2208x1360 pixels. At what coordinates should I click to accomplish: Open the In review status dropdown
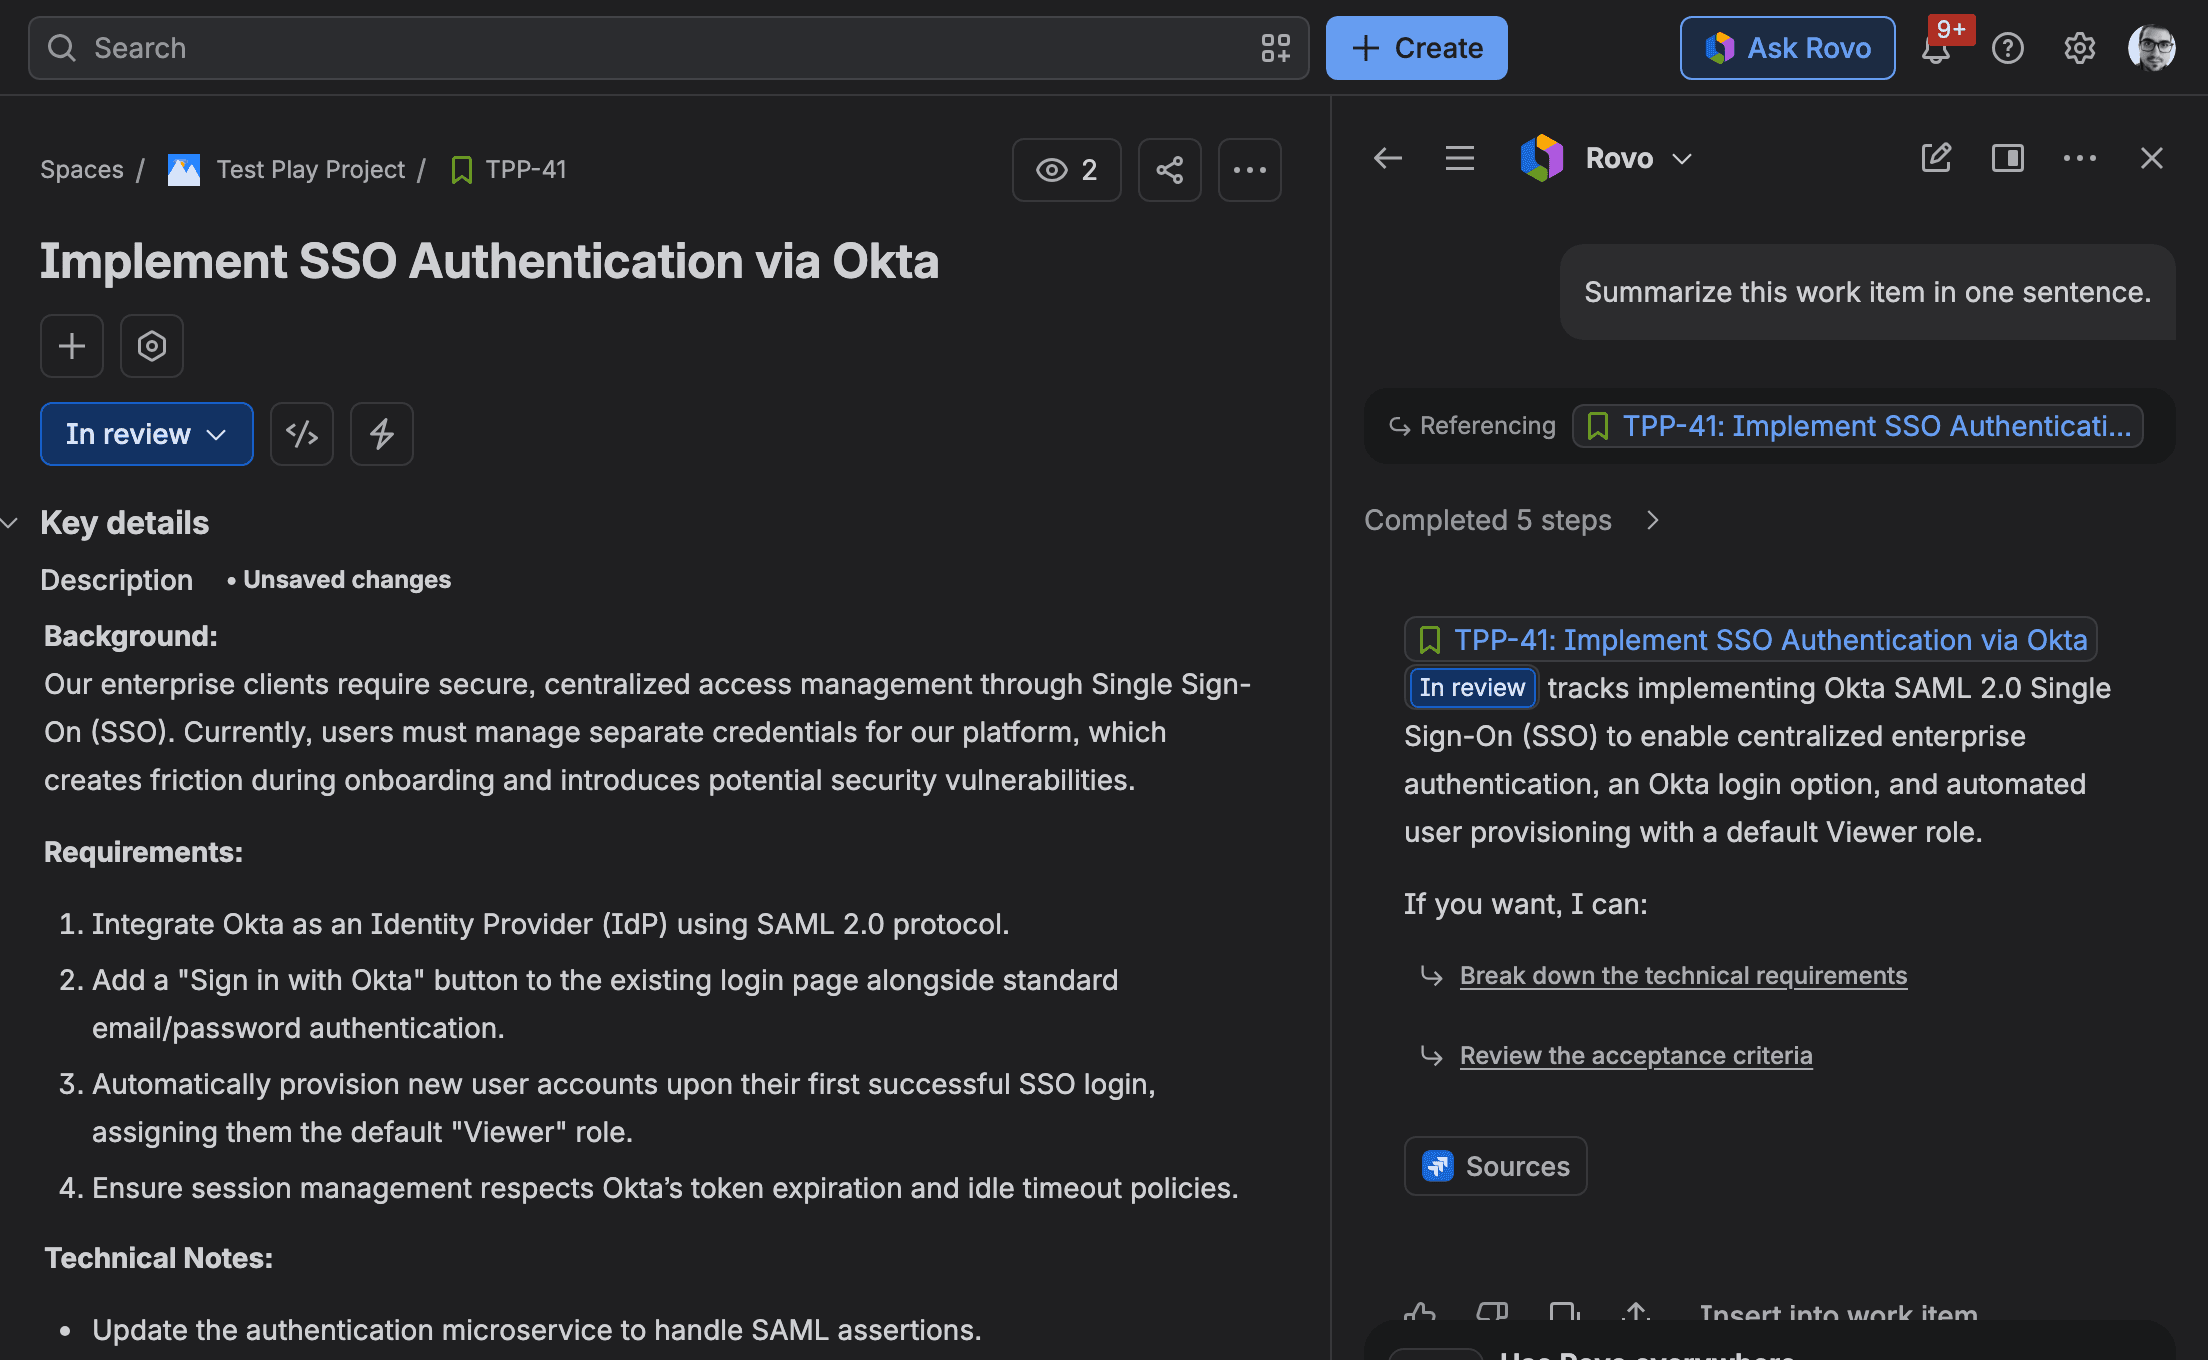point(146,434)
